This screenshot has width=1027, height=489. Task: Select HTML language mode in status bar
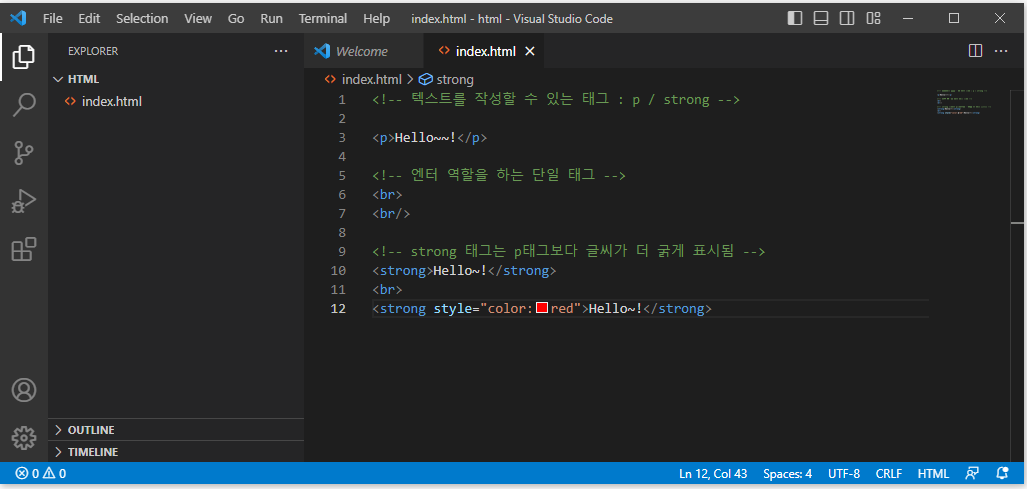[x=933, y=473]
